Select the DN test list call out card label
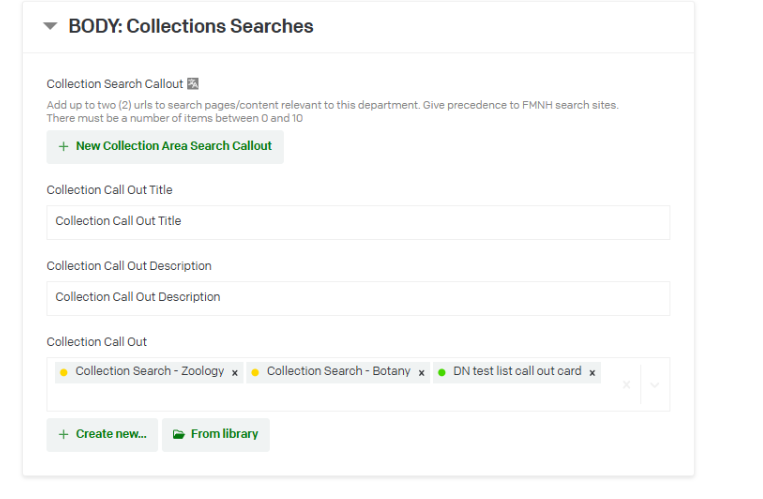Viewport: 763px width, 499px height. point(517,371)
